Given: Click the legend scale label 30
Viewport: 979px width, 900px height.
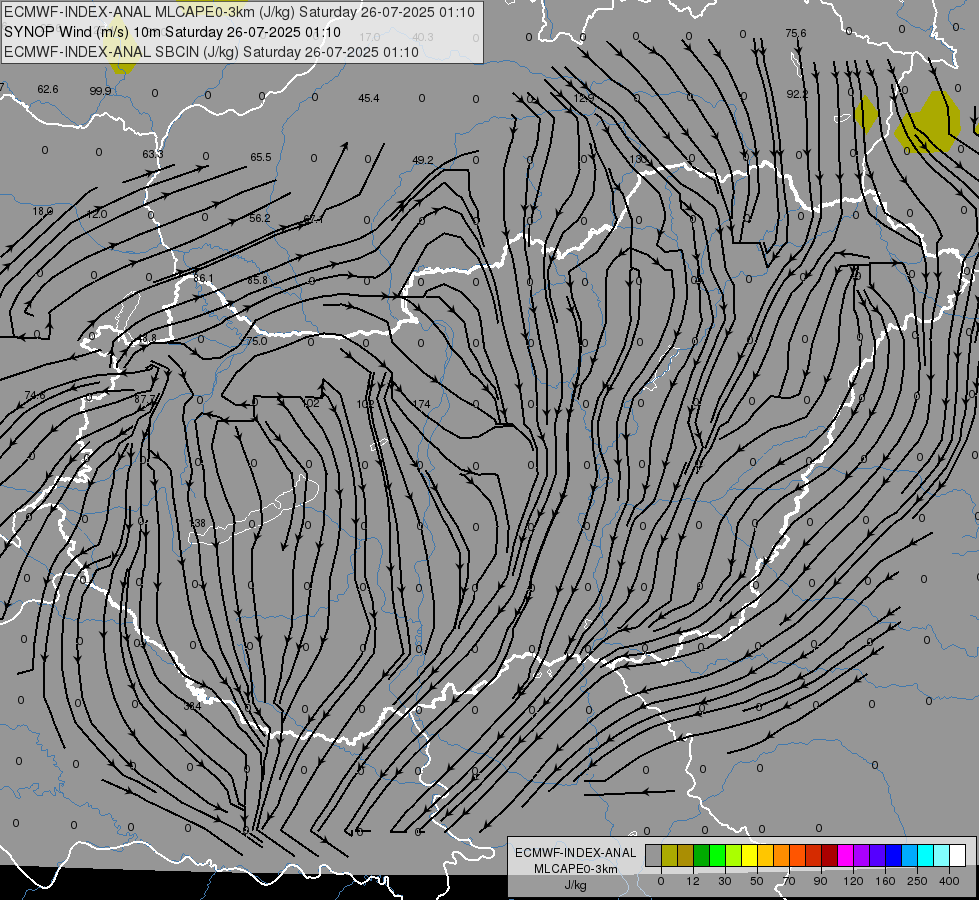Looking at the screenshot, I should (x=725, y=881).
